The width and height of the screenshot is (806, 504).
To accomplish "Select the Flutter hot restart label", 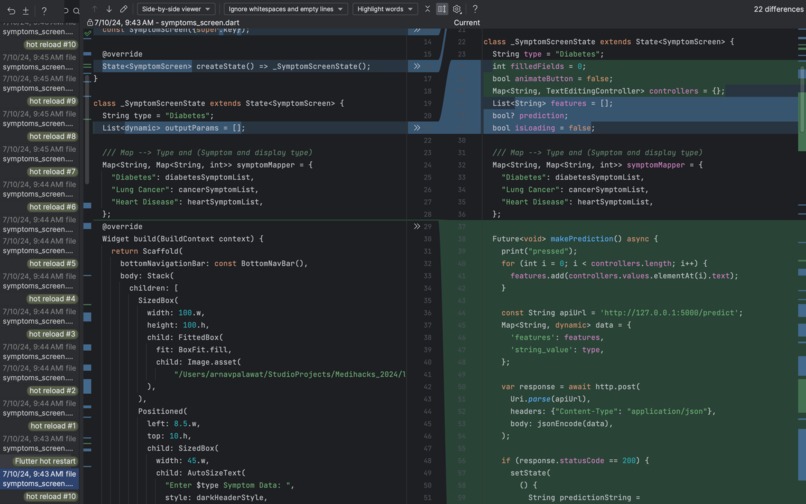I will 45,461.
